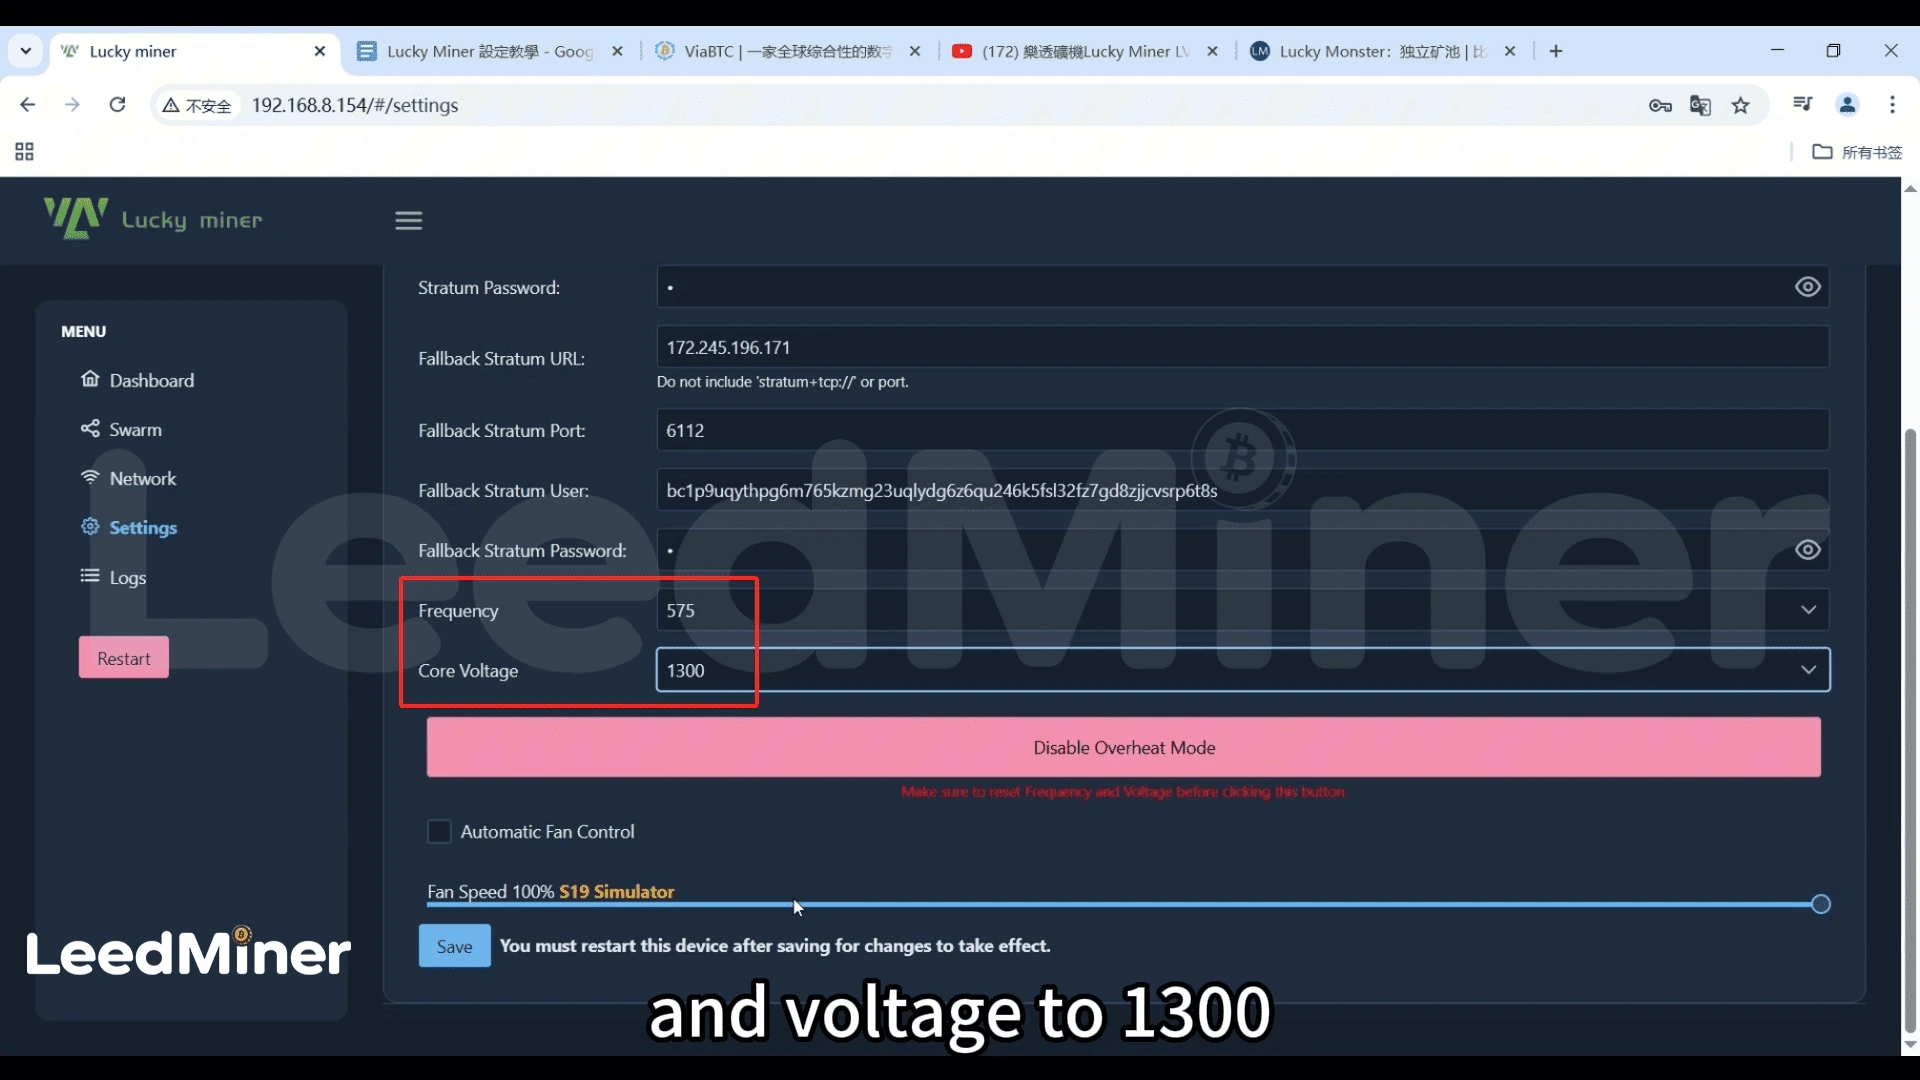
Task: Click the Core Voltage label
Action: pyautogui.click(x=468, y=671)
